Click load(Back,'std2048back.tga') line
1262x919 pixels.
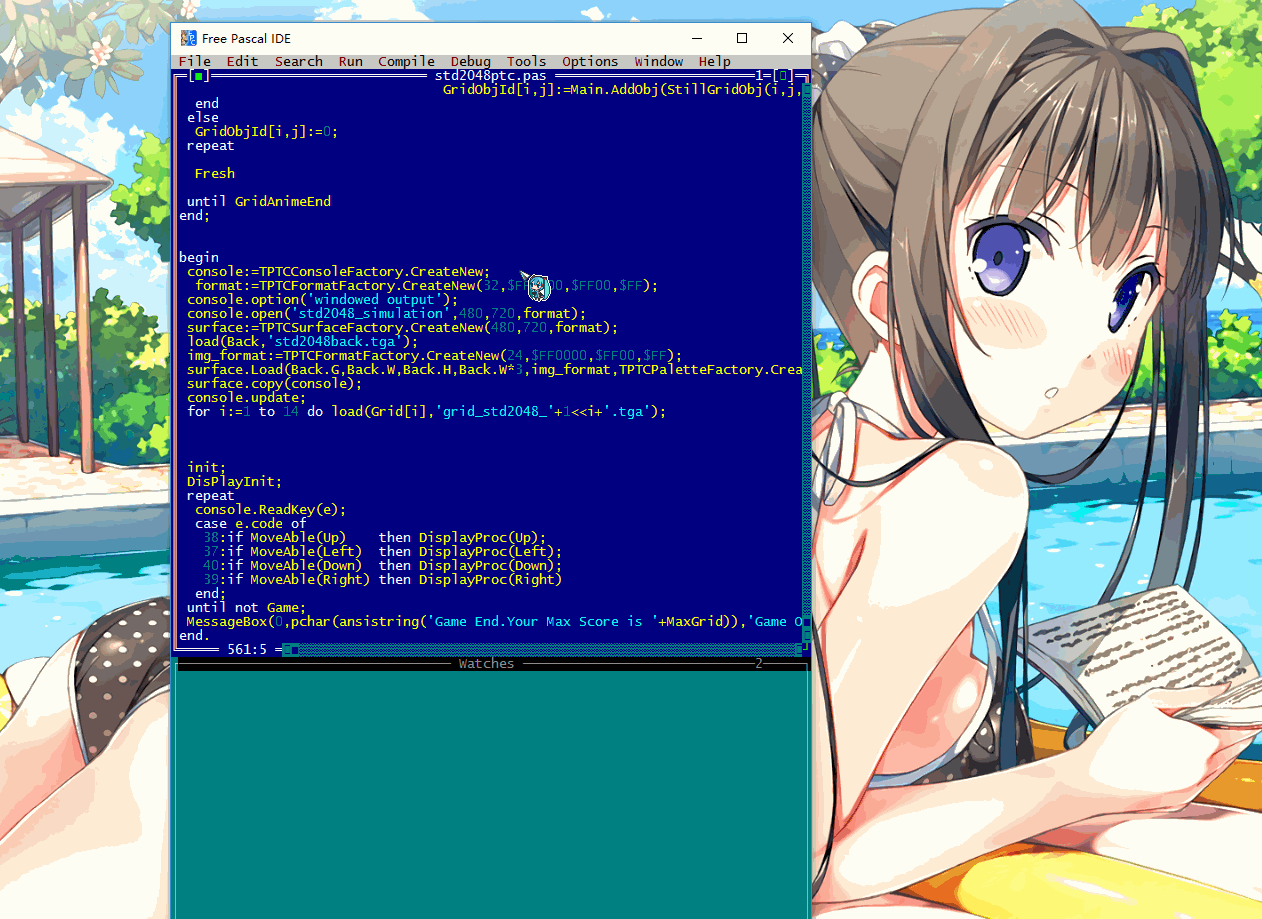[302, 341]
